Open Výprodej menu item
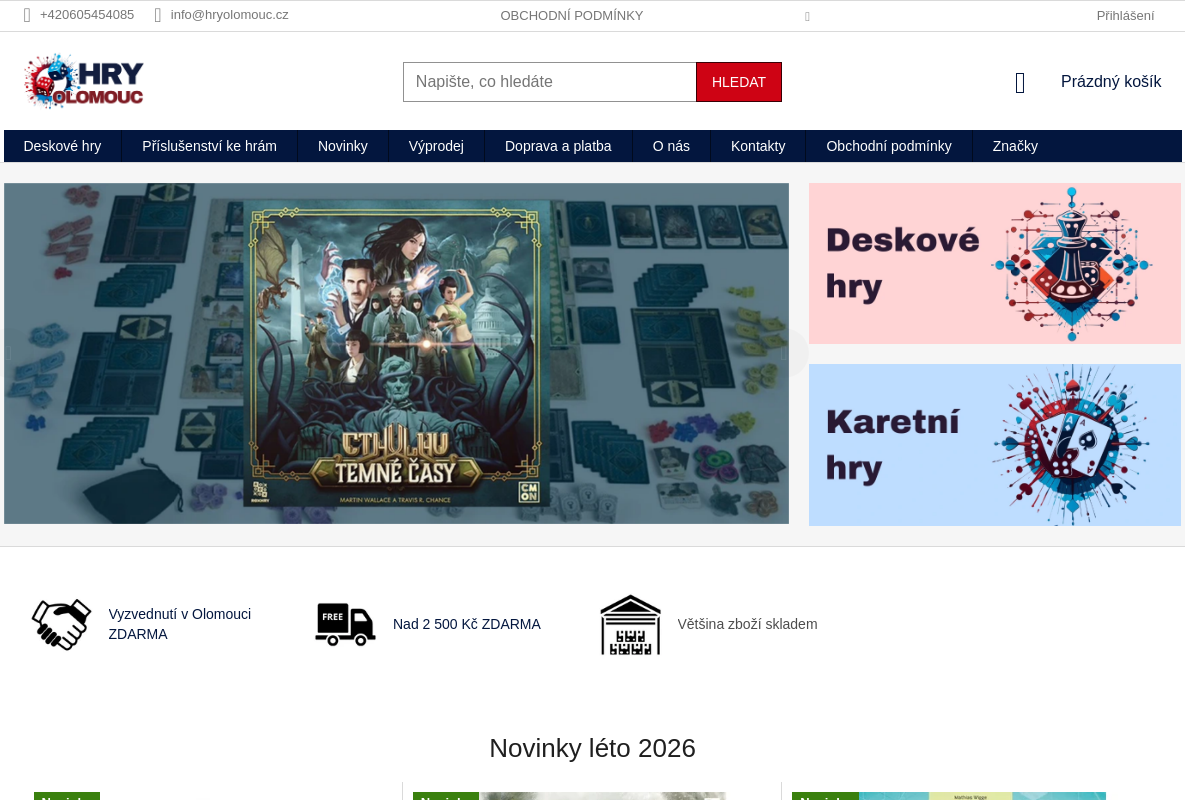This screenshot has width=1200, height=800. click(x=436, y=146)
